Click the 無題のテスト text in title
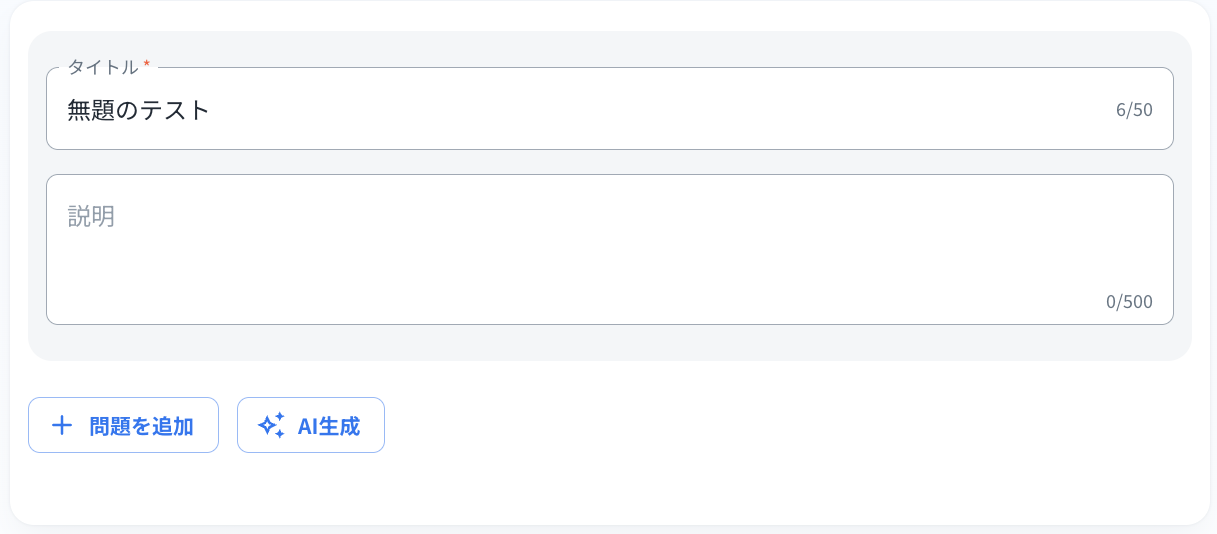 click(x=139, y=110)
